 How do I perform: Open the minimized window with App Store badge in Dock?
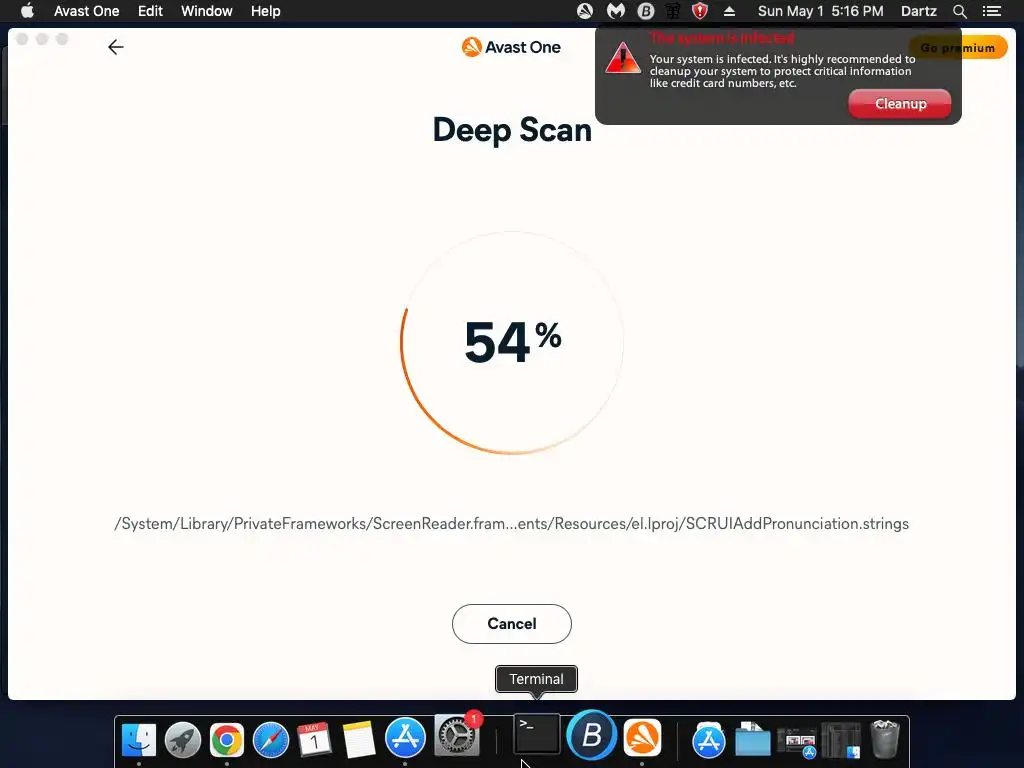797,741
